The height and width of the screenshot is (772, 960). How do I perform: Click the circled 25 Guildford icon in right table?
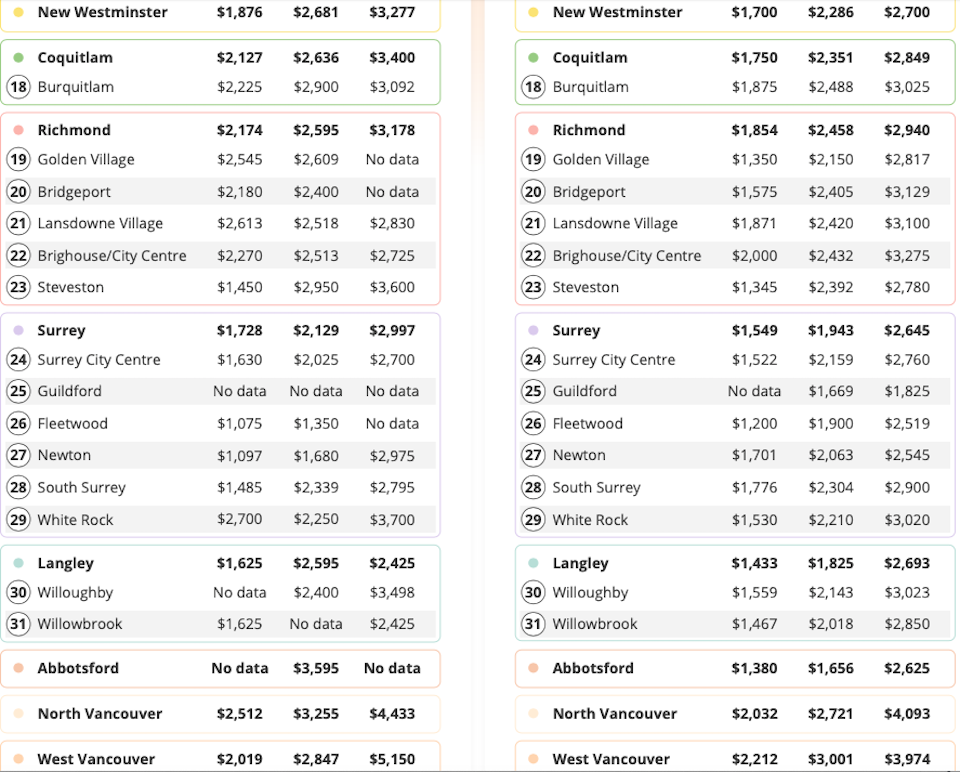point(533,391)
